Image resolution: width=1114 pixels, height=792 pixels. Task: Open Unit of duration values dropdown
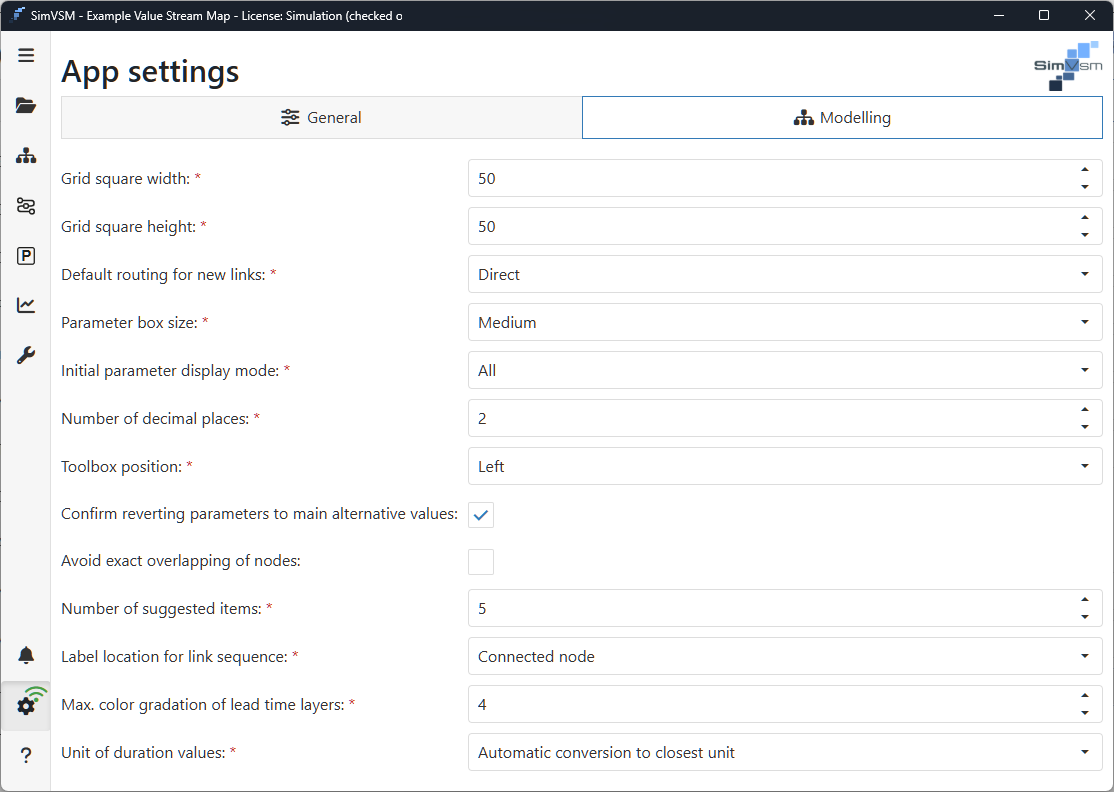pos(785,752)
